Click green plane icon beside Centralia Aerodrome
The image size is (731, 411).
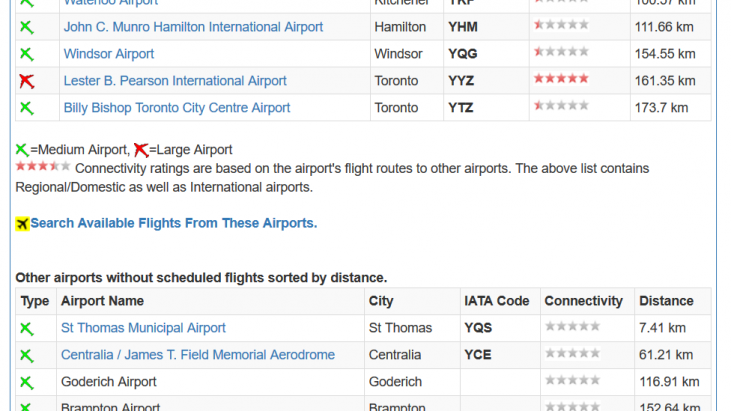(x=27, y=356)
